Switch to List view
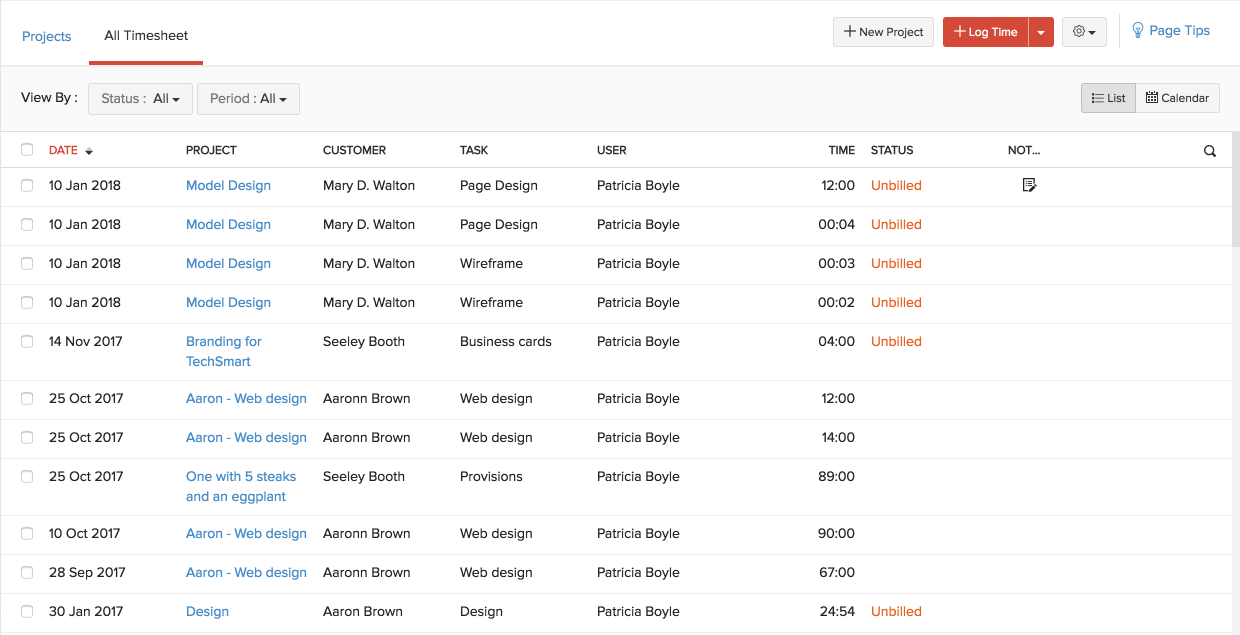This screenshot has width=1240, height=635. tap(1108, 98)
